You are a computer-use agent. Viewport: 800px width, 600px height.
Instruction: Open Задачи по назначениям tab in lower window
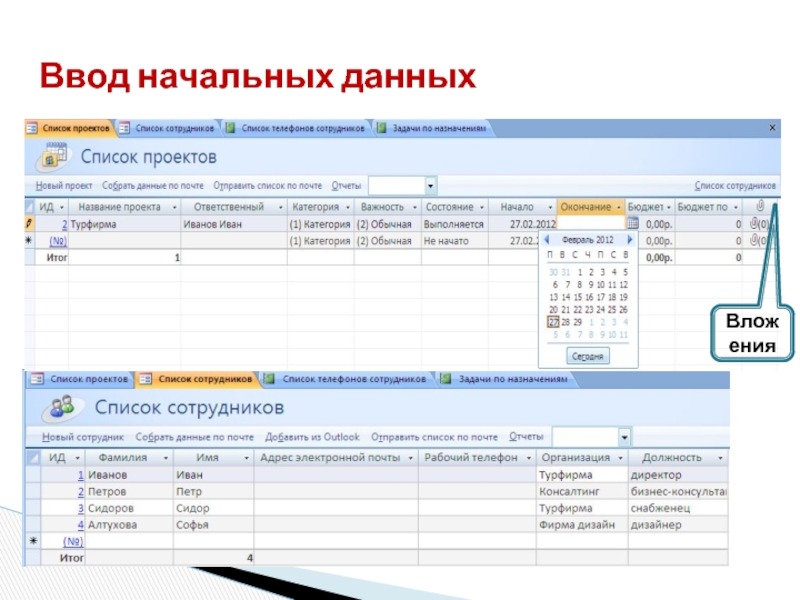(513, 380)
